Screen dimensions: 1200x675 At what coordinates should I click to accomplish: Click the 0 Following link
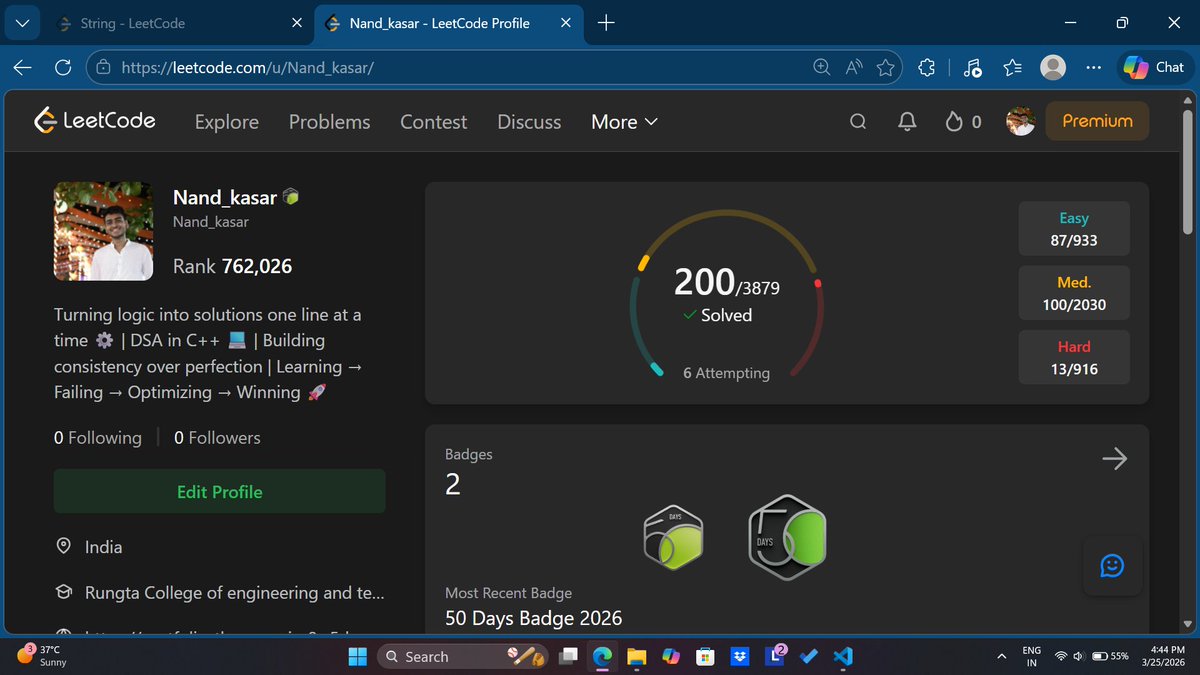[x=98, y=437]
